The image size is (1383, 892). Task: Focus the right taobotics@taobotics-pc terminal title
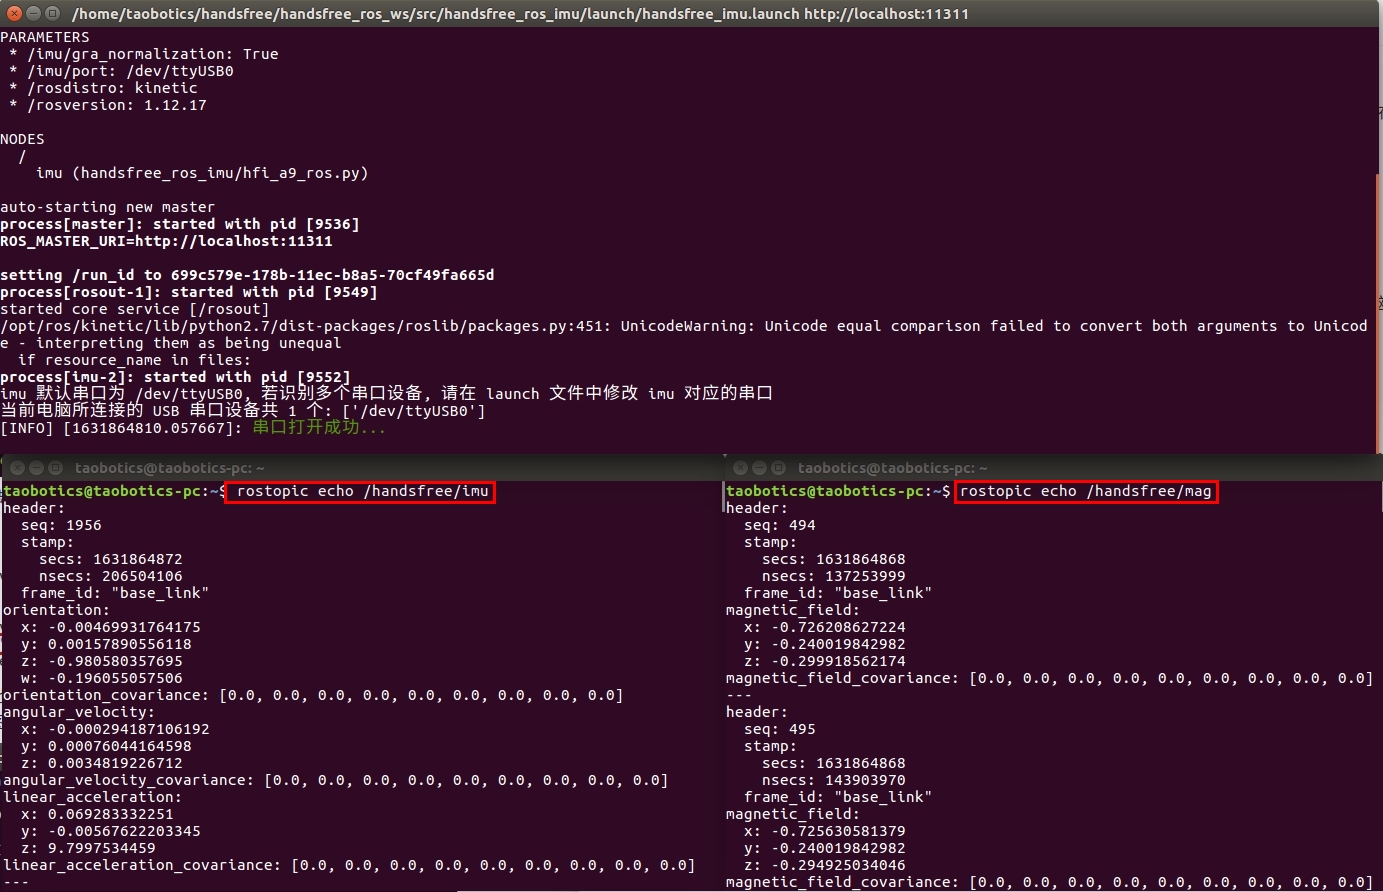(x=892, y=468)
